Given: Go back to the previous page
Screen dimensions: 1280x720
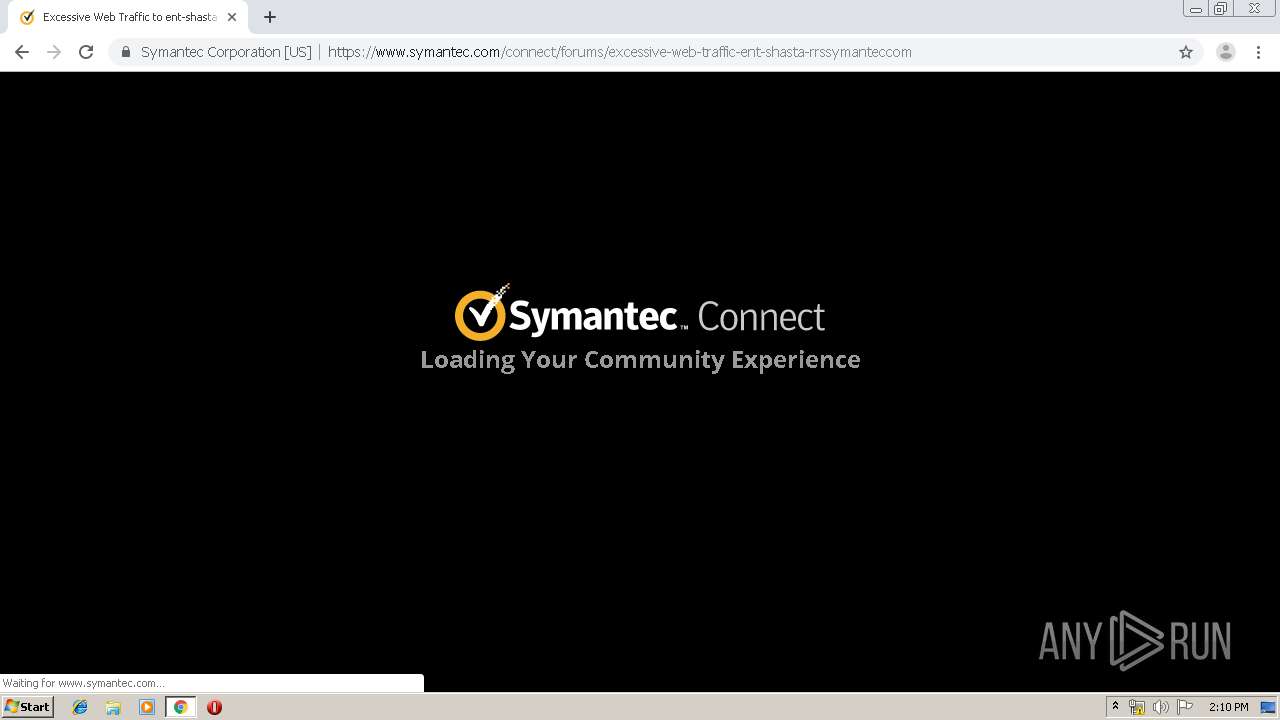Looking at the screenshot, I should tap(22, 52).
